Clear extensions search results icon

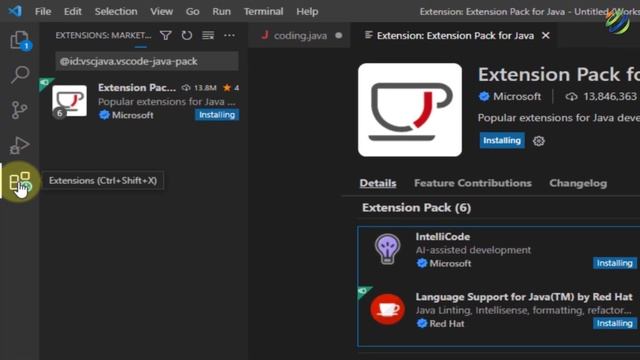208,36
